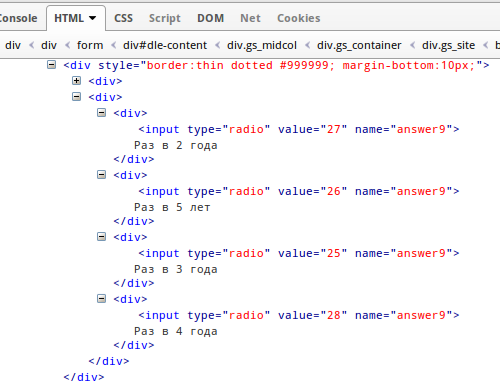Open the Cookies tab
This screenshot has height=387, width=500.
(299, 18)
